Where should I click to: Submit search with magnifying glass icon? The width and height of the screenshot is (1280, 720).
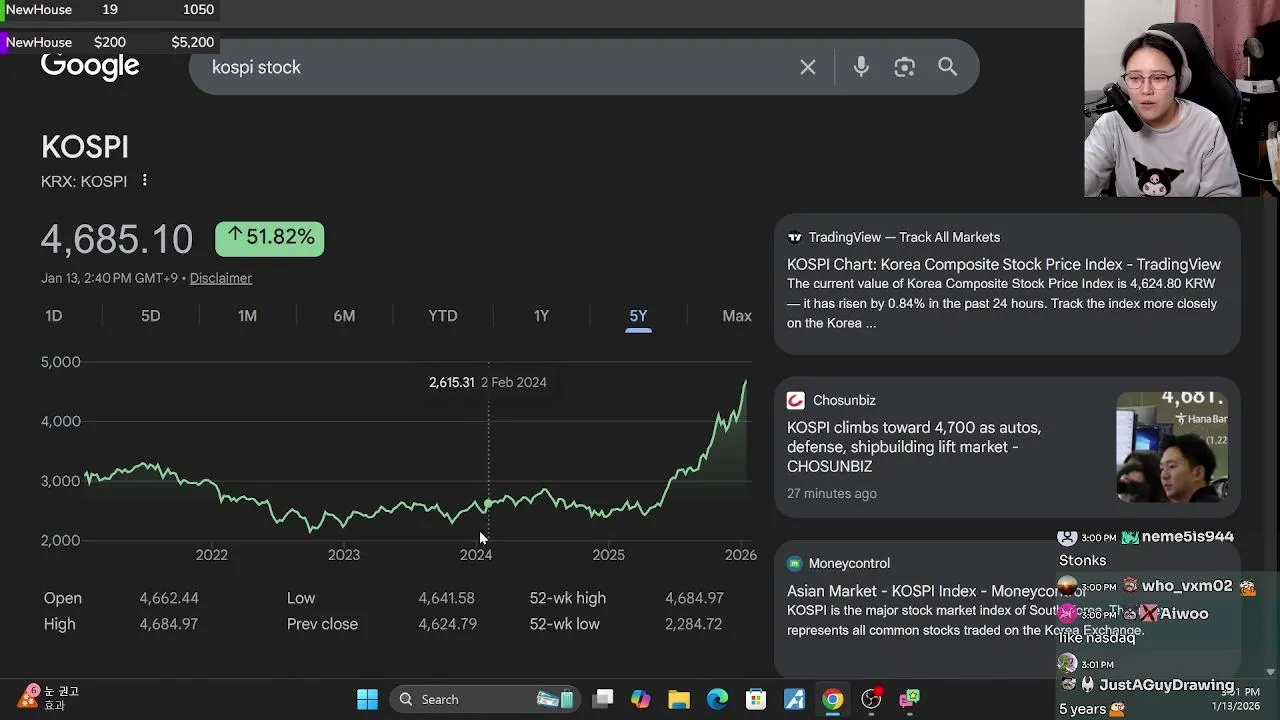[x=948, y=67]
